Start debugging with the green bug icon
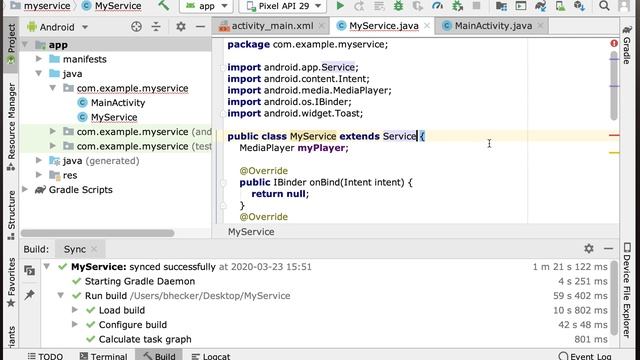 (398, 6)
